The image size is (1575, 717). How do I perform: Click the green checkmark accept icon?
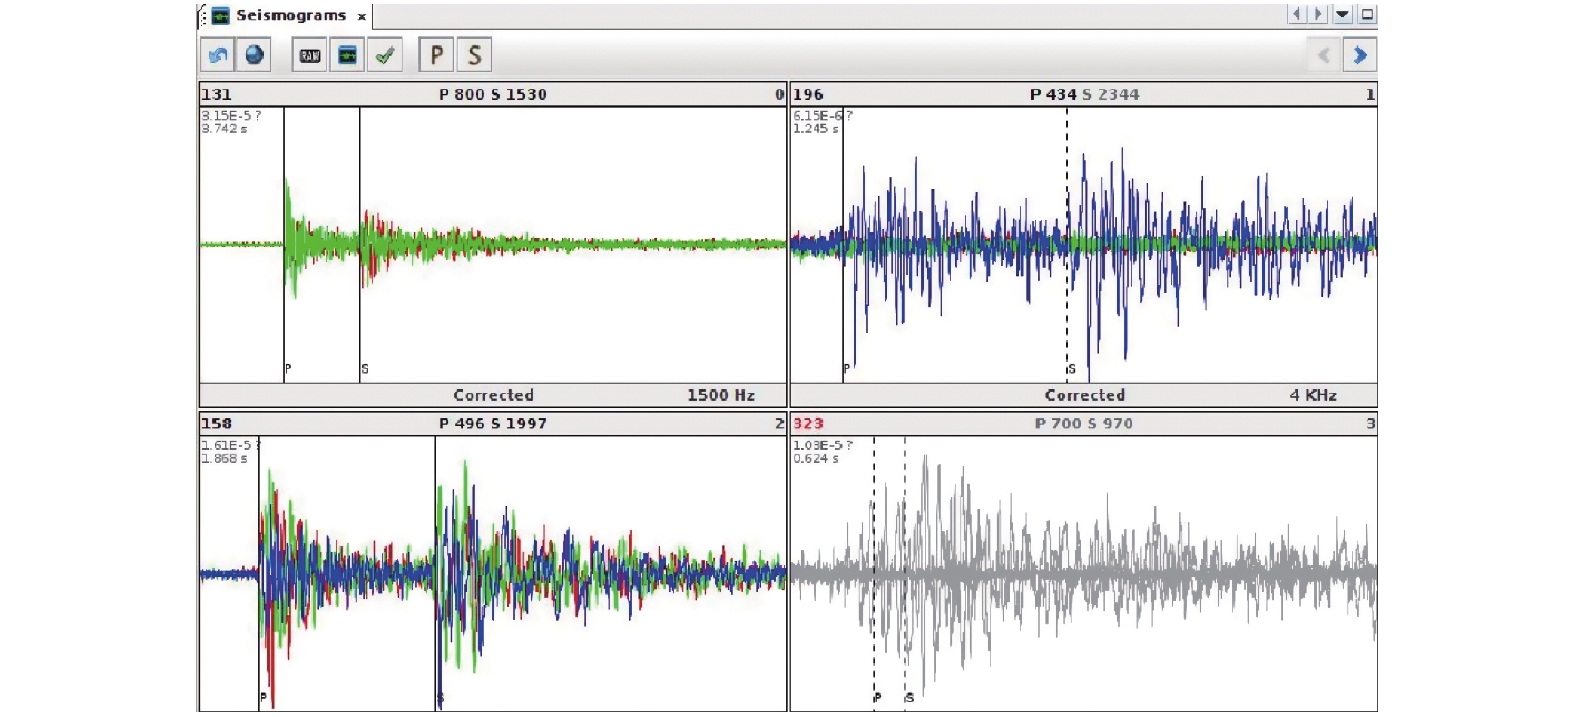click(385, 55)
